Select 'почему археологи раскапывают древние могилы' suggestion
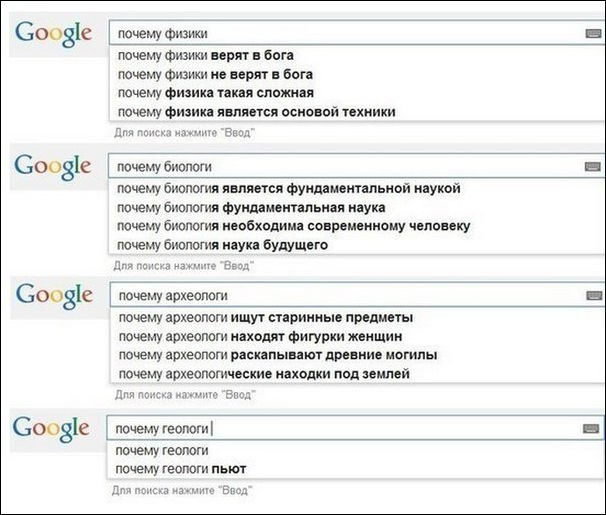Screen dimensions: 606x515 point(277,355)
